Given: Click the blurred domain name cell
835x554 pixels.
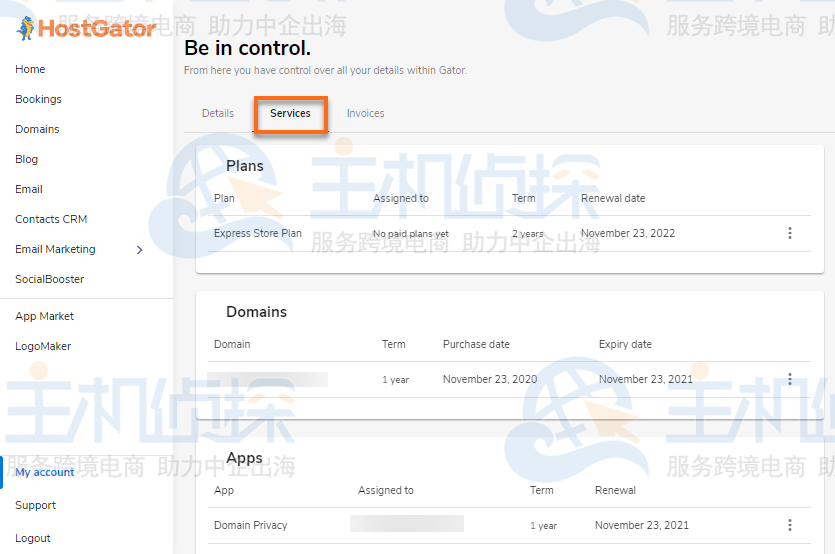Looking at the screenshot, I should tap(267, 379).
